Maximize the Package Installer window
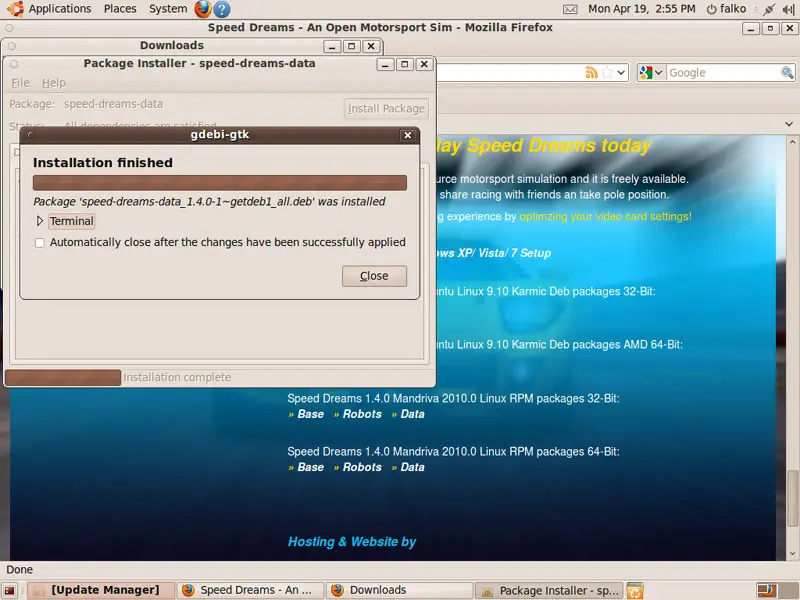Screen dimensions: 800x600 [405, 64]
